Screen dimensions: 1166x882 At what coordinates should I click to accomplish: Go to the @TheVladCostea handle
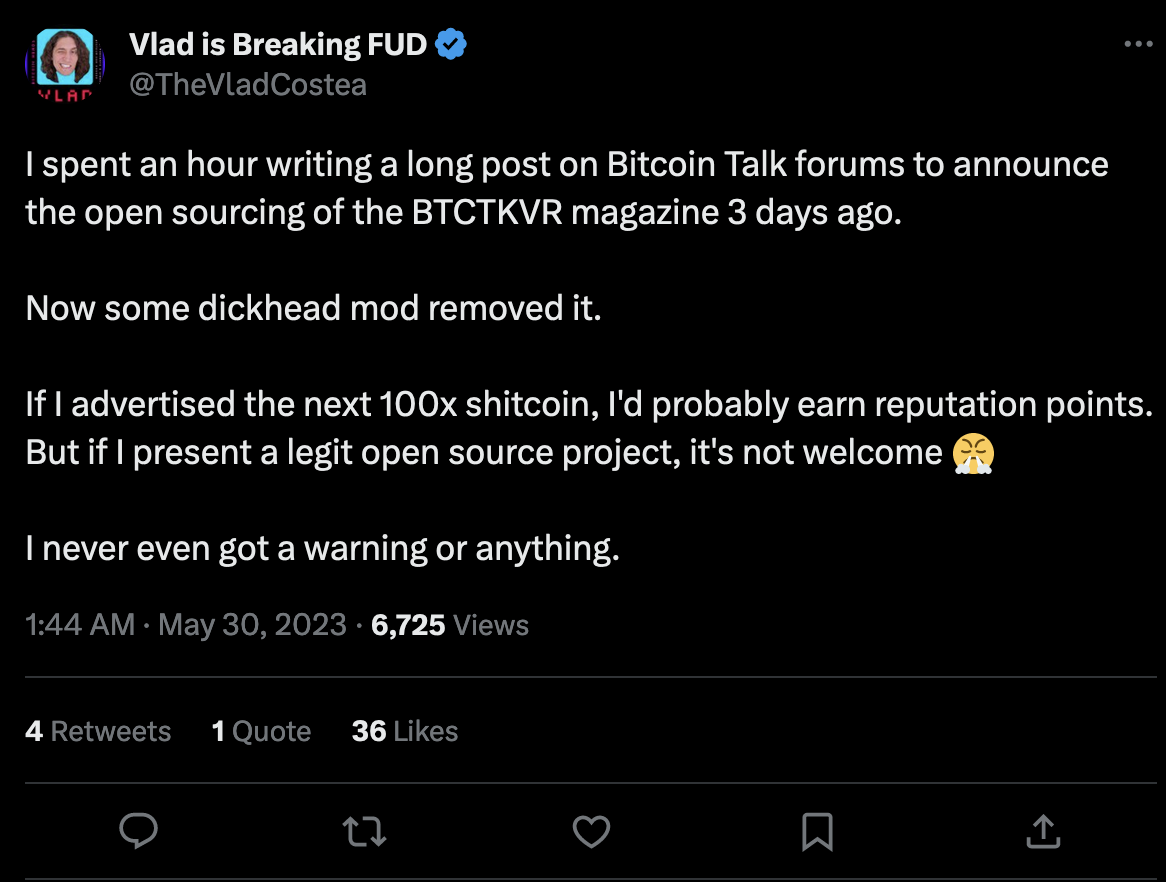[x=247, y=85]
